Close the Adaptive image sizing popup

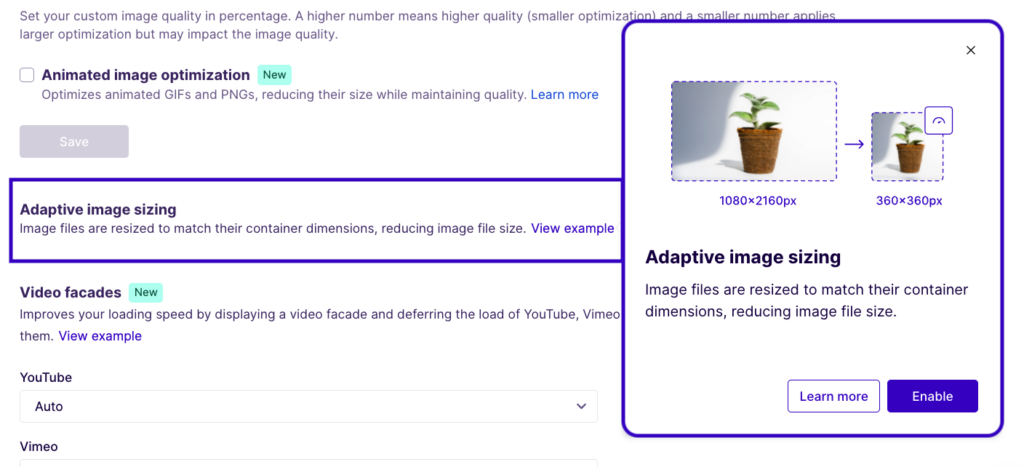click(x=970, y=50)
